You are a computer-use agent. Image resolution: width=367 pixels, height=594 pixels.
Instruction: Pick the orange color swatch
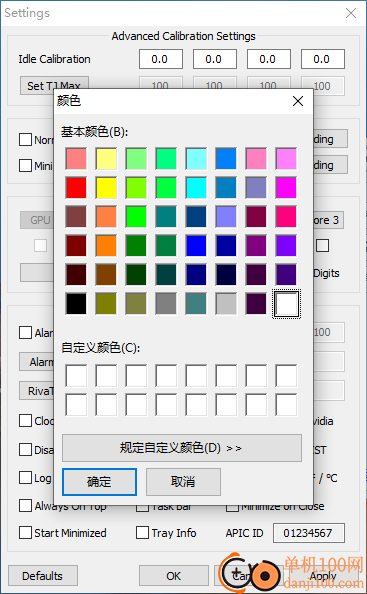pyautogui.click(x=106, y=245)
